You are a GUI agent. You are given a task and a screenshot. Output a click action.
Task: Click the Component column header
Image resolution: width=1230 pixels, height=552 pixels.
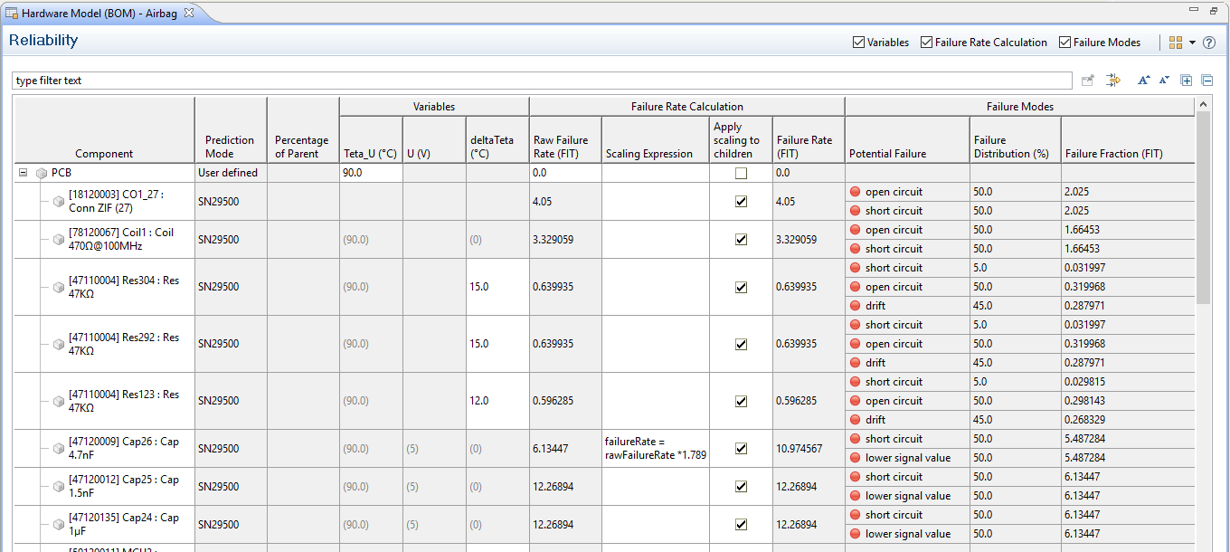(x=104, y=154)
